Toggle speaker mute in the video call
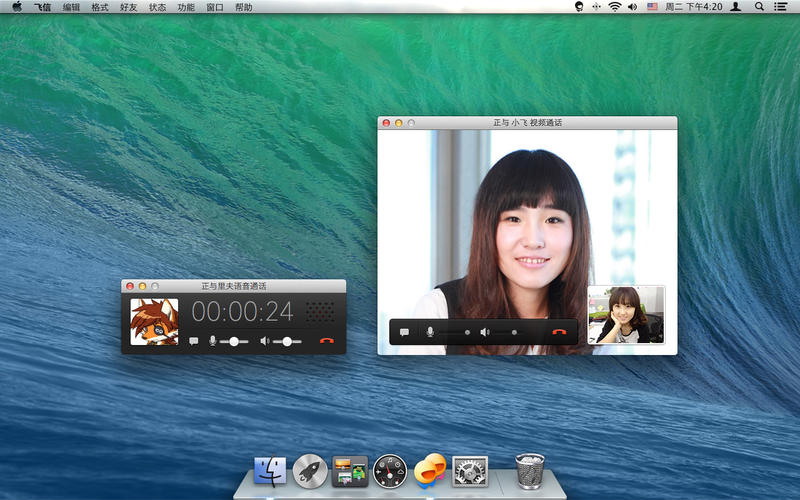 484,332
